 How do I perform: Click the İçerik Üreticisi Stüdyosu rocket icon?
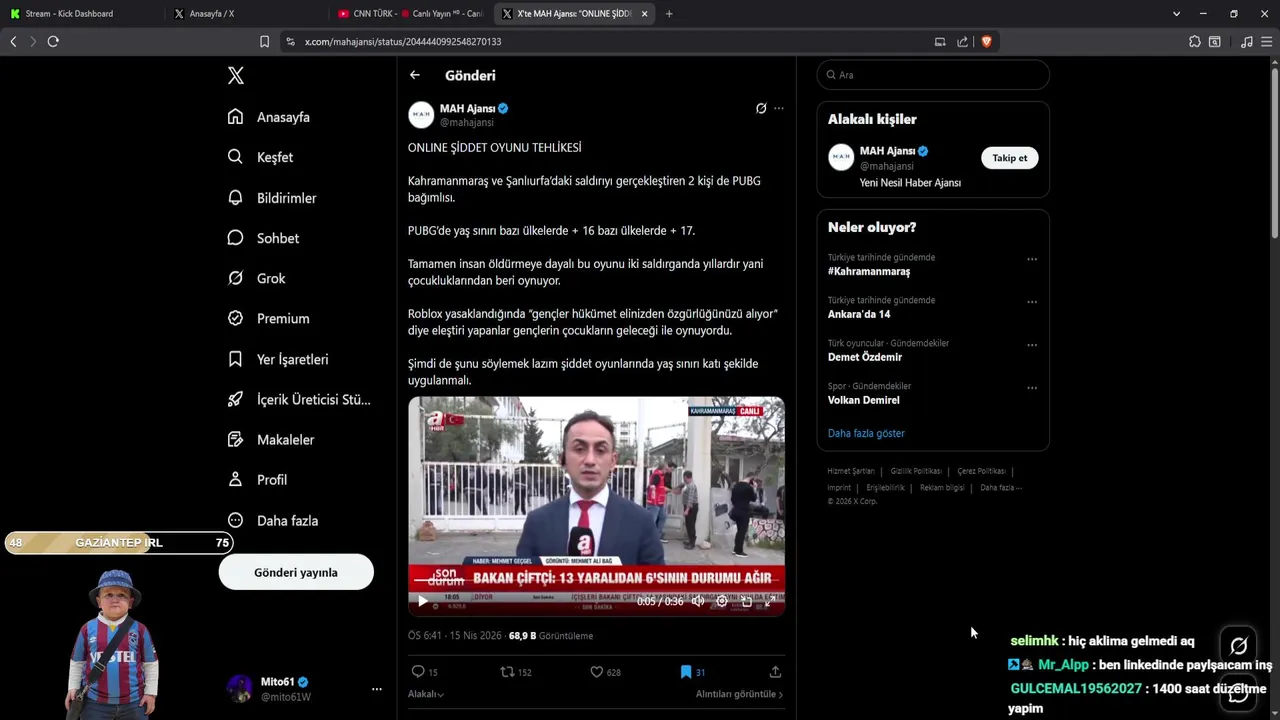[x=235, y=399]
